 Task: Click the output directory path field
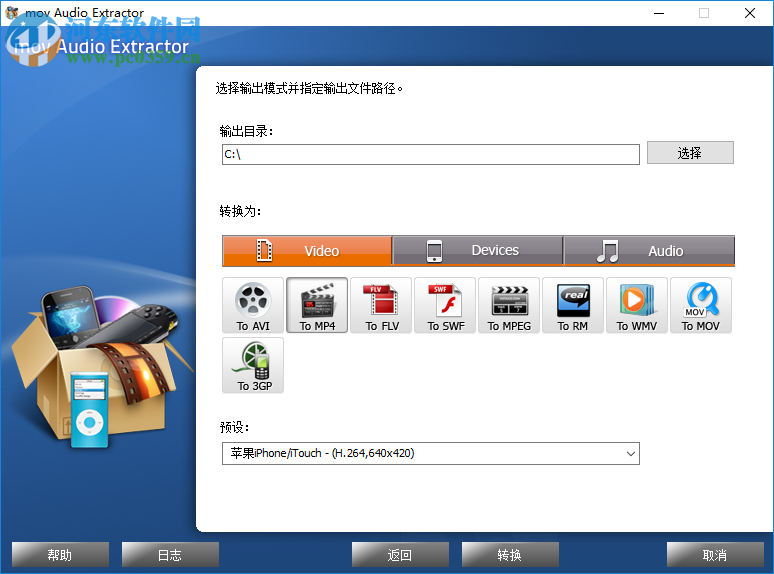click(431, 154)
